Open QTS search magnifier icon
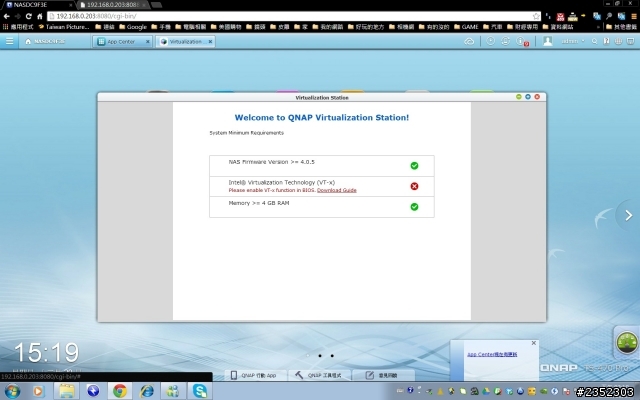640x400 pixels. click(594, 41)
